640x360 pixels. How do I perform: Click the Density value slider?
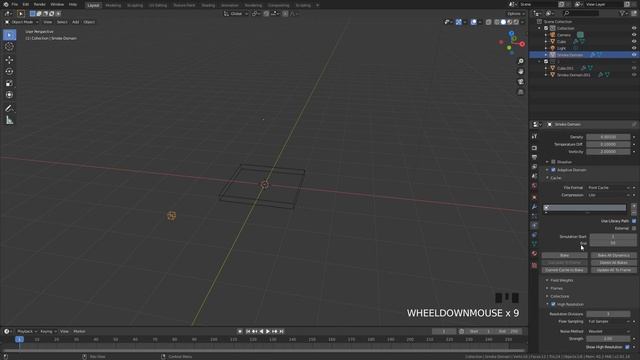click(x=609, y=137)
